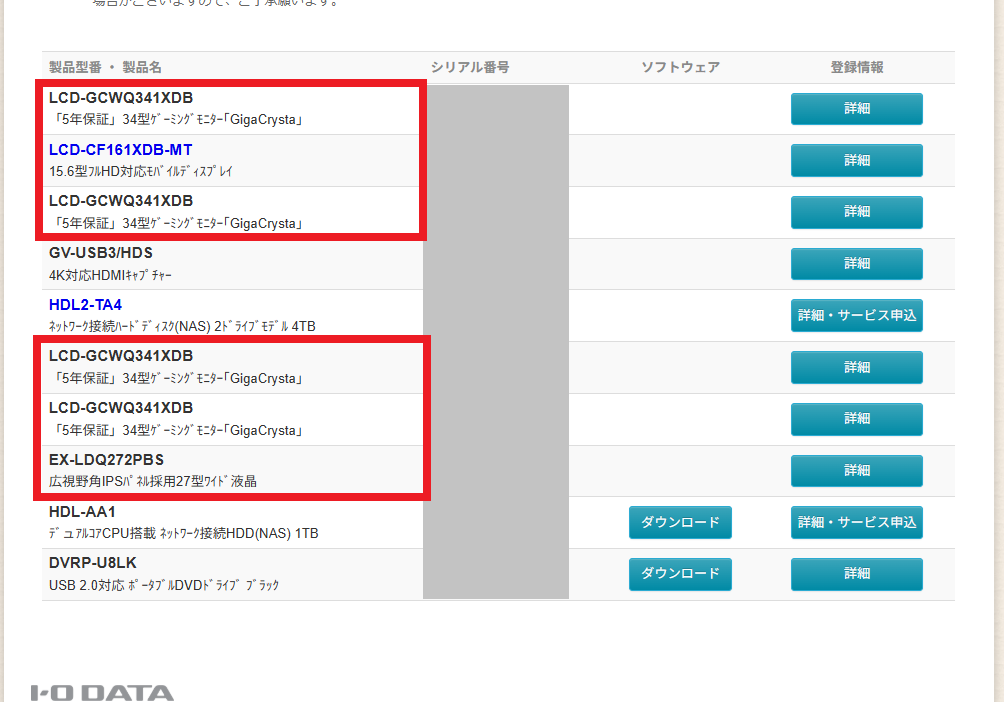Click ダウンロード for HDL-AA1

[680, 522]
